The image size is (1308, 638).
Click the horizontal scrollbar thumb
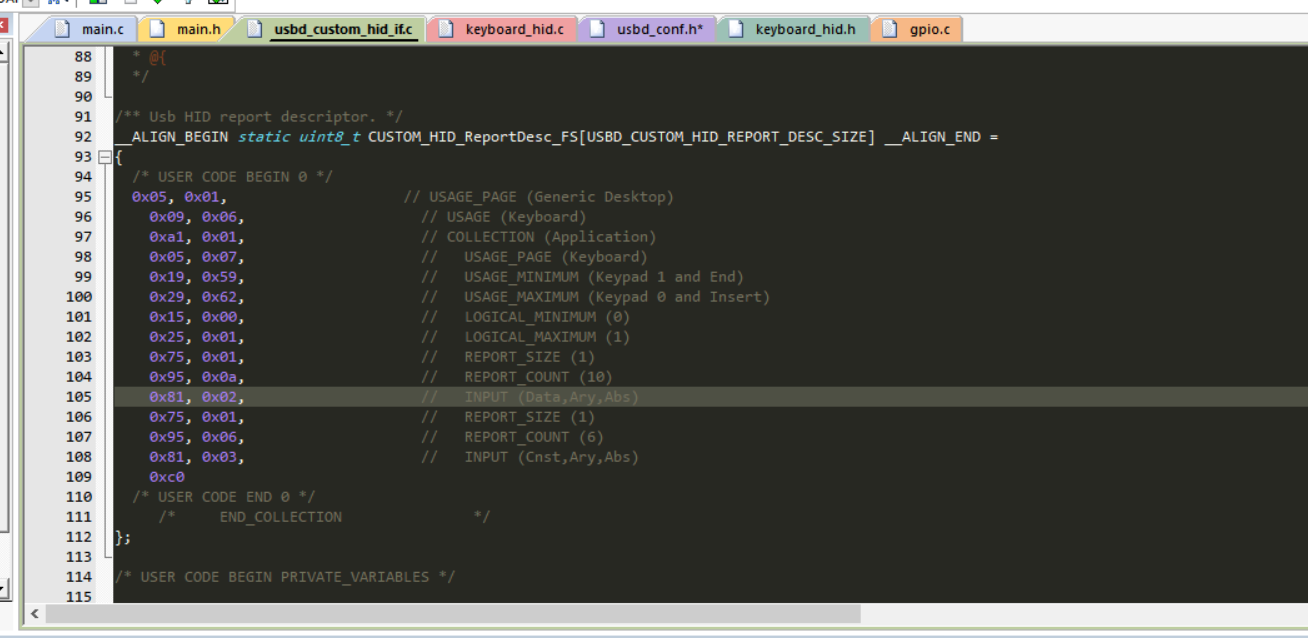453,613
